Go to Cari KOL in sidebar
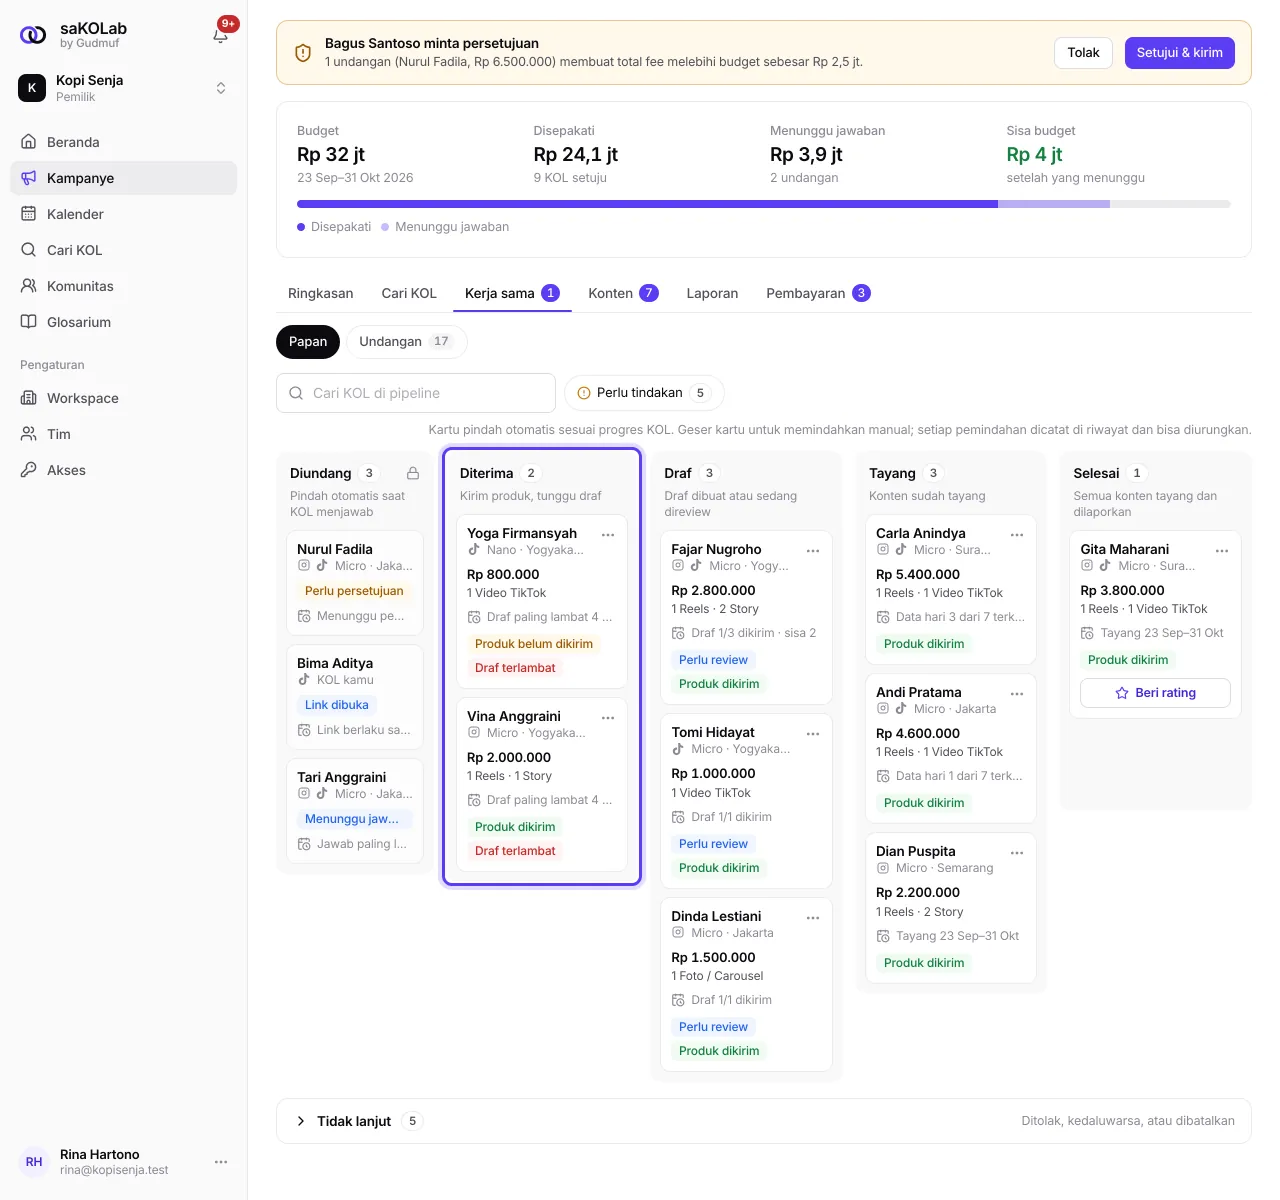This screenshot has height=1200, width=1280. (124, 250)
